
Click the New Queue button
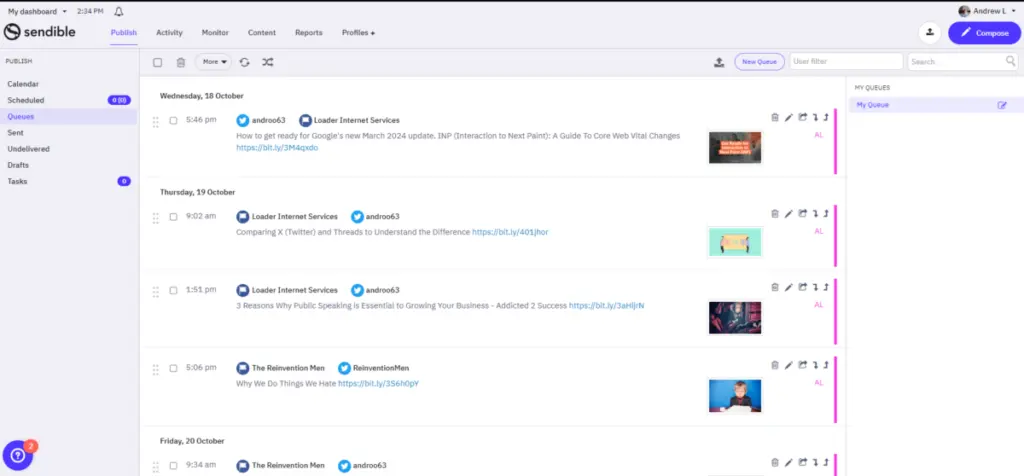[x=759, y=62]
